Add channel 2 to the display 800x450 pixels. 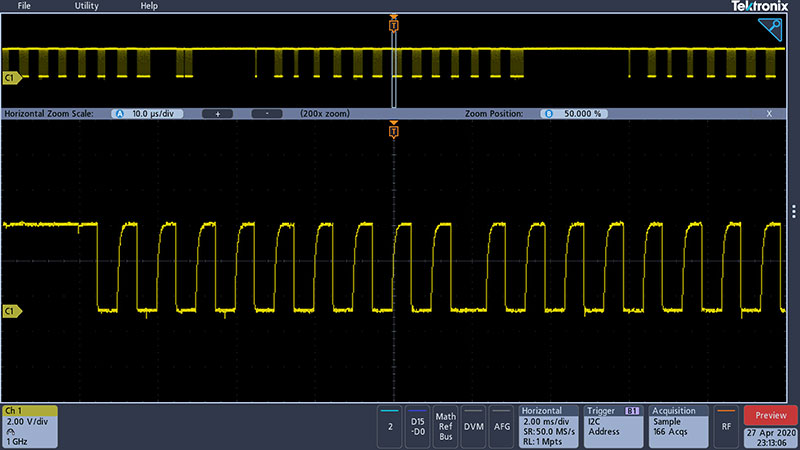click(389, 425)
